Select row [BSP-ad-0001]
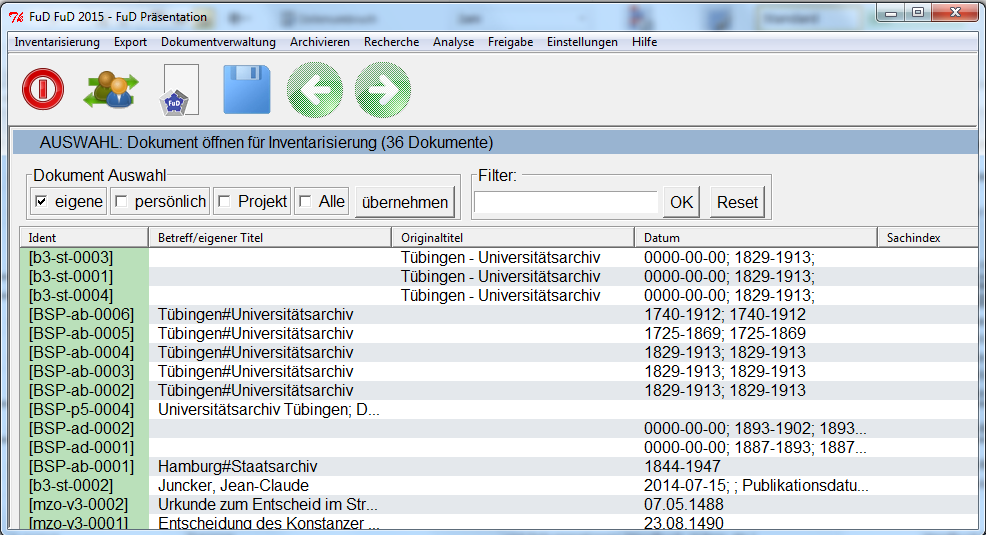Image resolution: width=986 pixels, height=535 pixels. pos(499,448)
